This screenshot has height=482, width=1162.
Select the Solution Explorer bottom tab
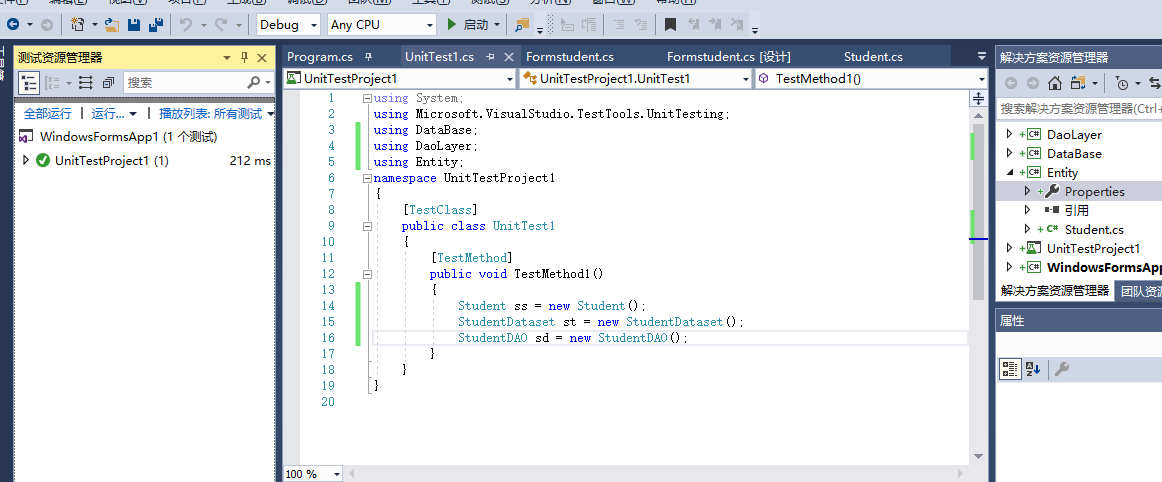(1055, 291)
